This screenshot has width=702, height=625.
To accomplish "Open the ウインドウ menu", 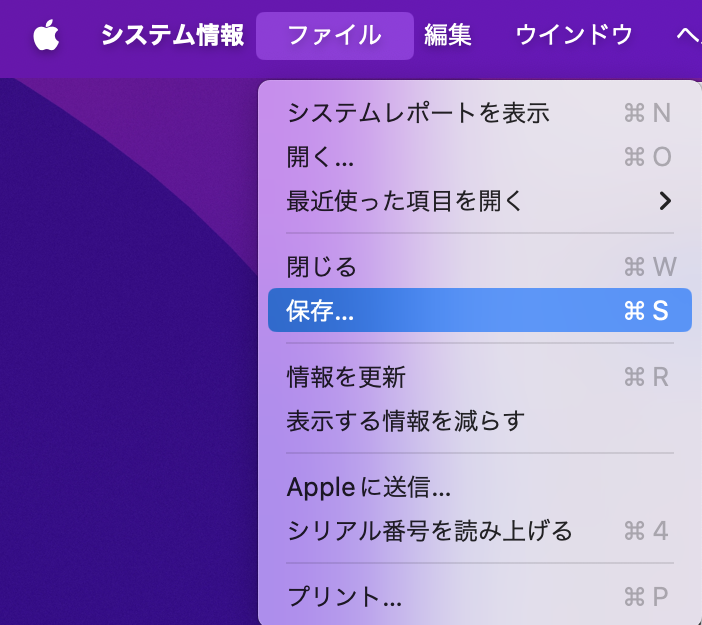I will pos(574,35).
